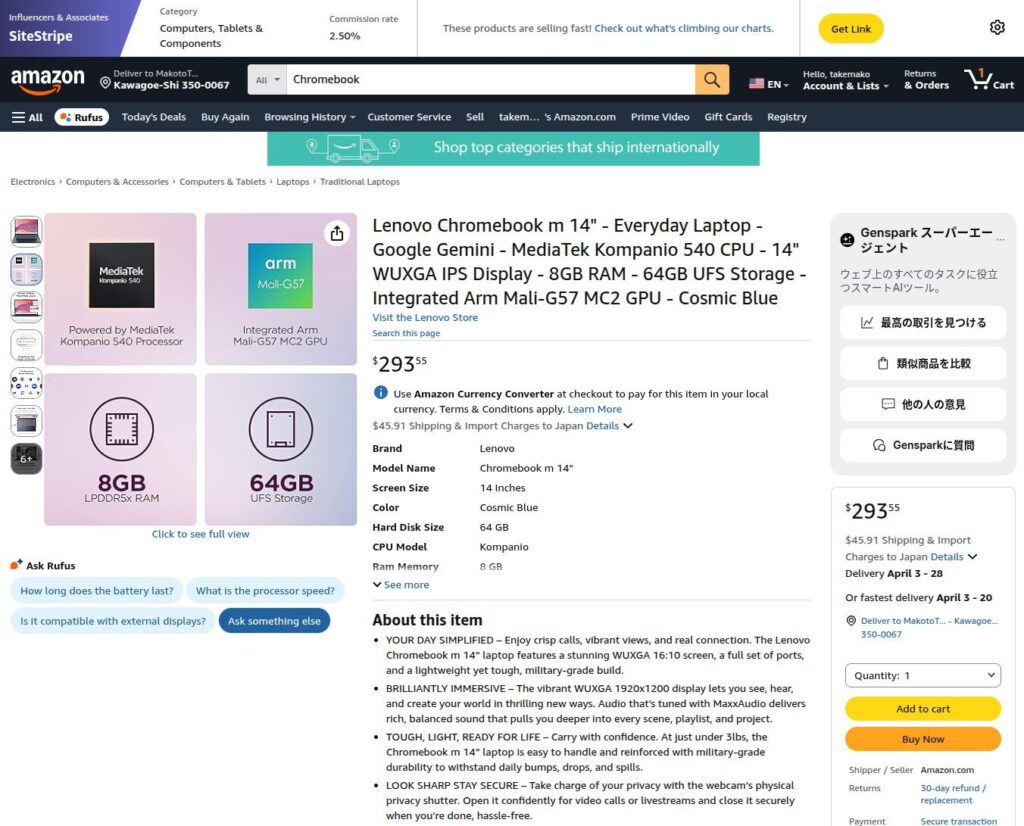
Task: Share this product via share icon
Action: pyautogui.click(x=337, y=233)
